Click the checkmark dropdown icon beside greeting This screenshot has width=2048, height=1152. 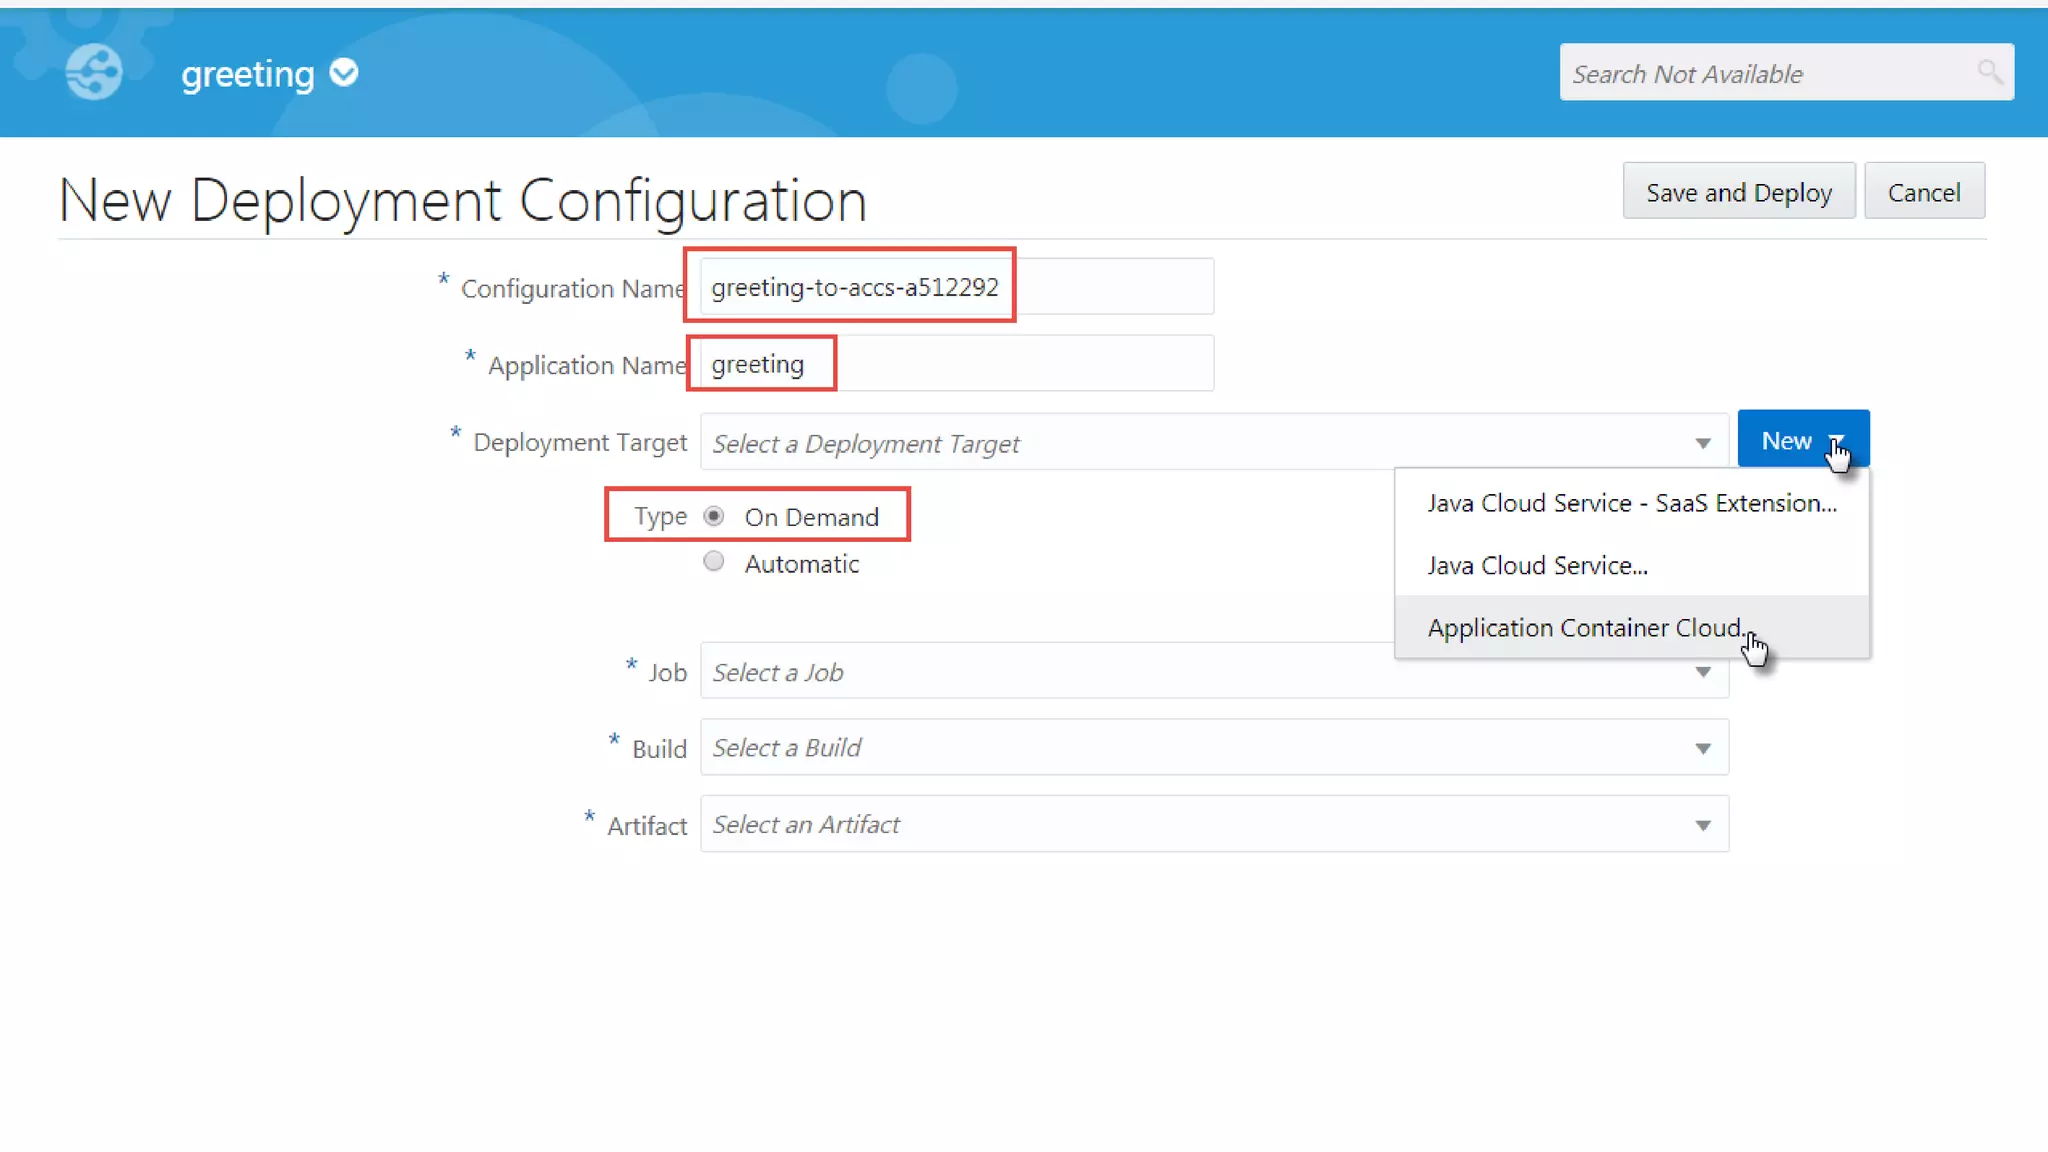coord(344,73)
